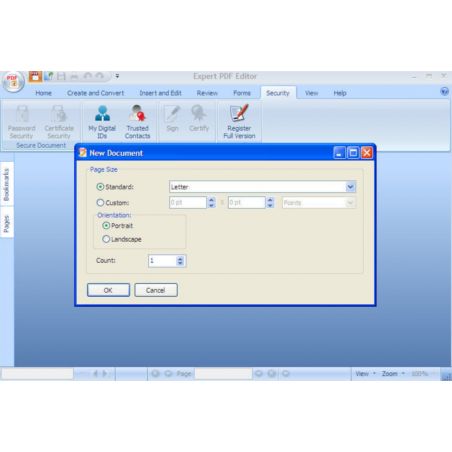Open the Points units dropdown
The width and height of the screenshot is (452, 452).
pyautogui.click(x=350, y=203)
